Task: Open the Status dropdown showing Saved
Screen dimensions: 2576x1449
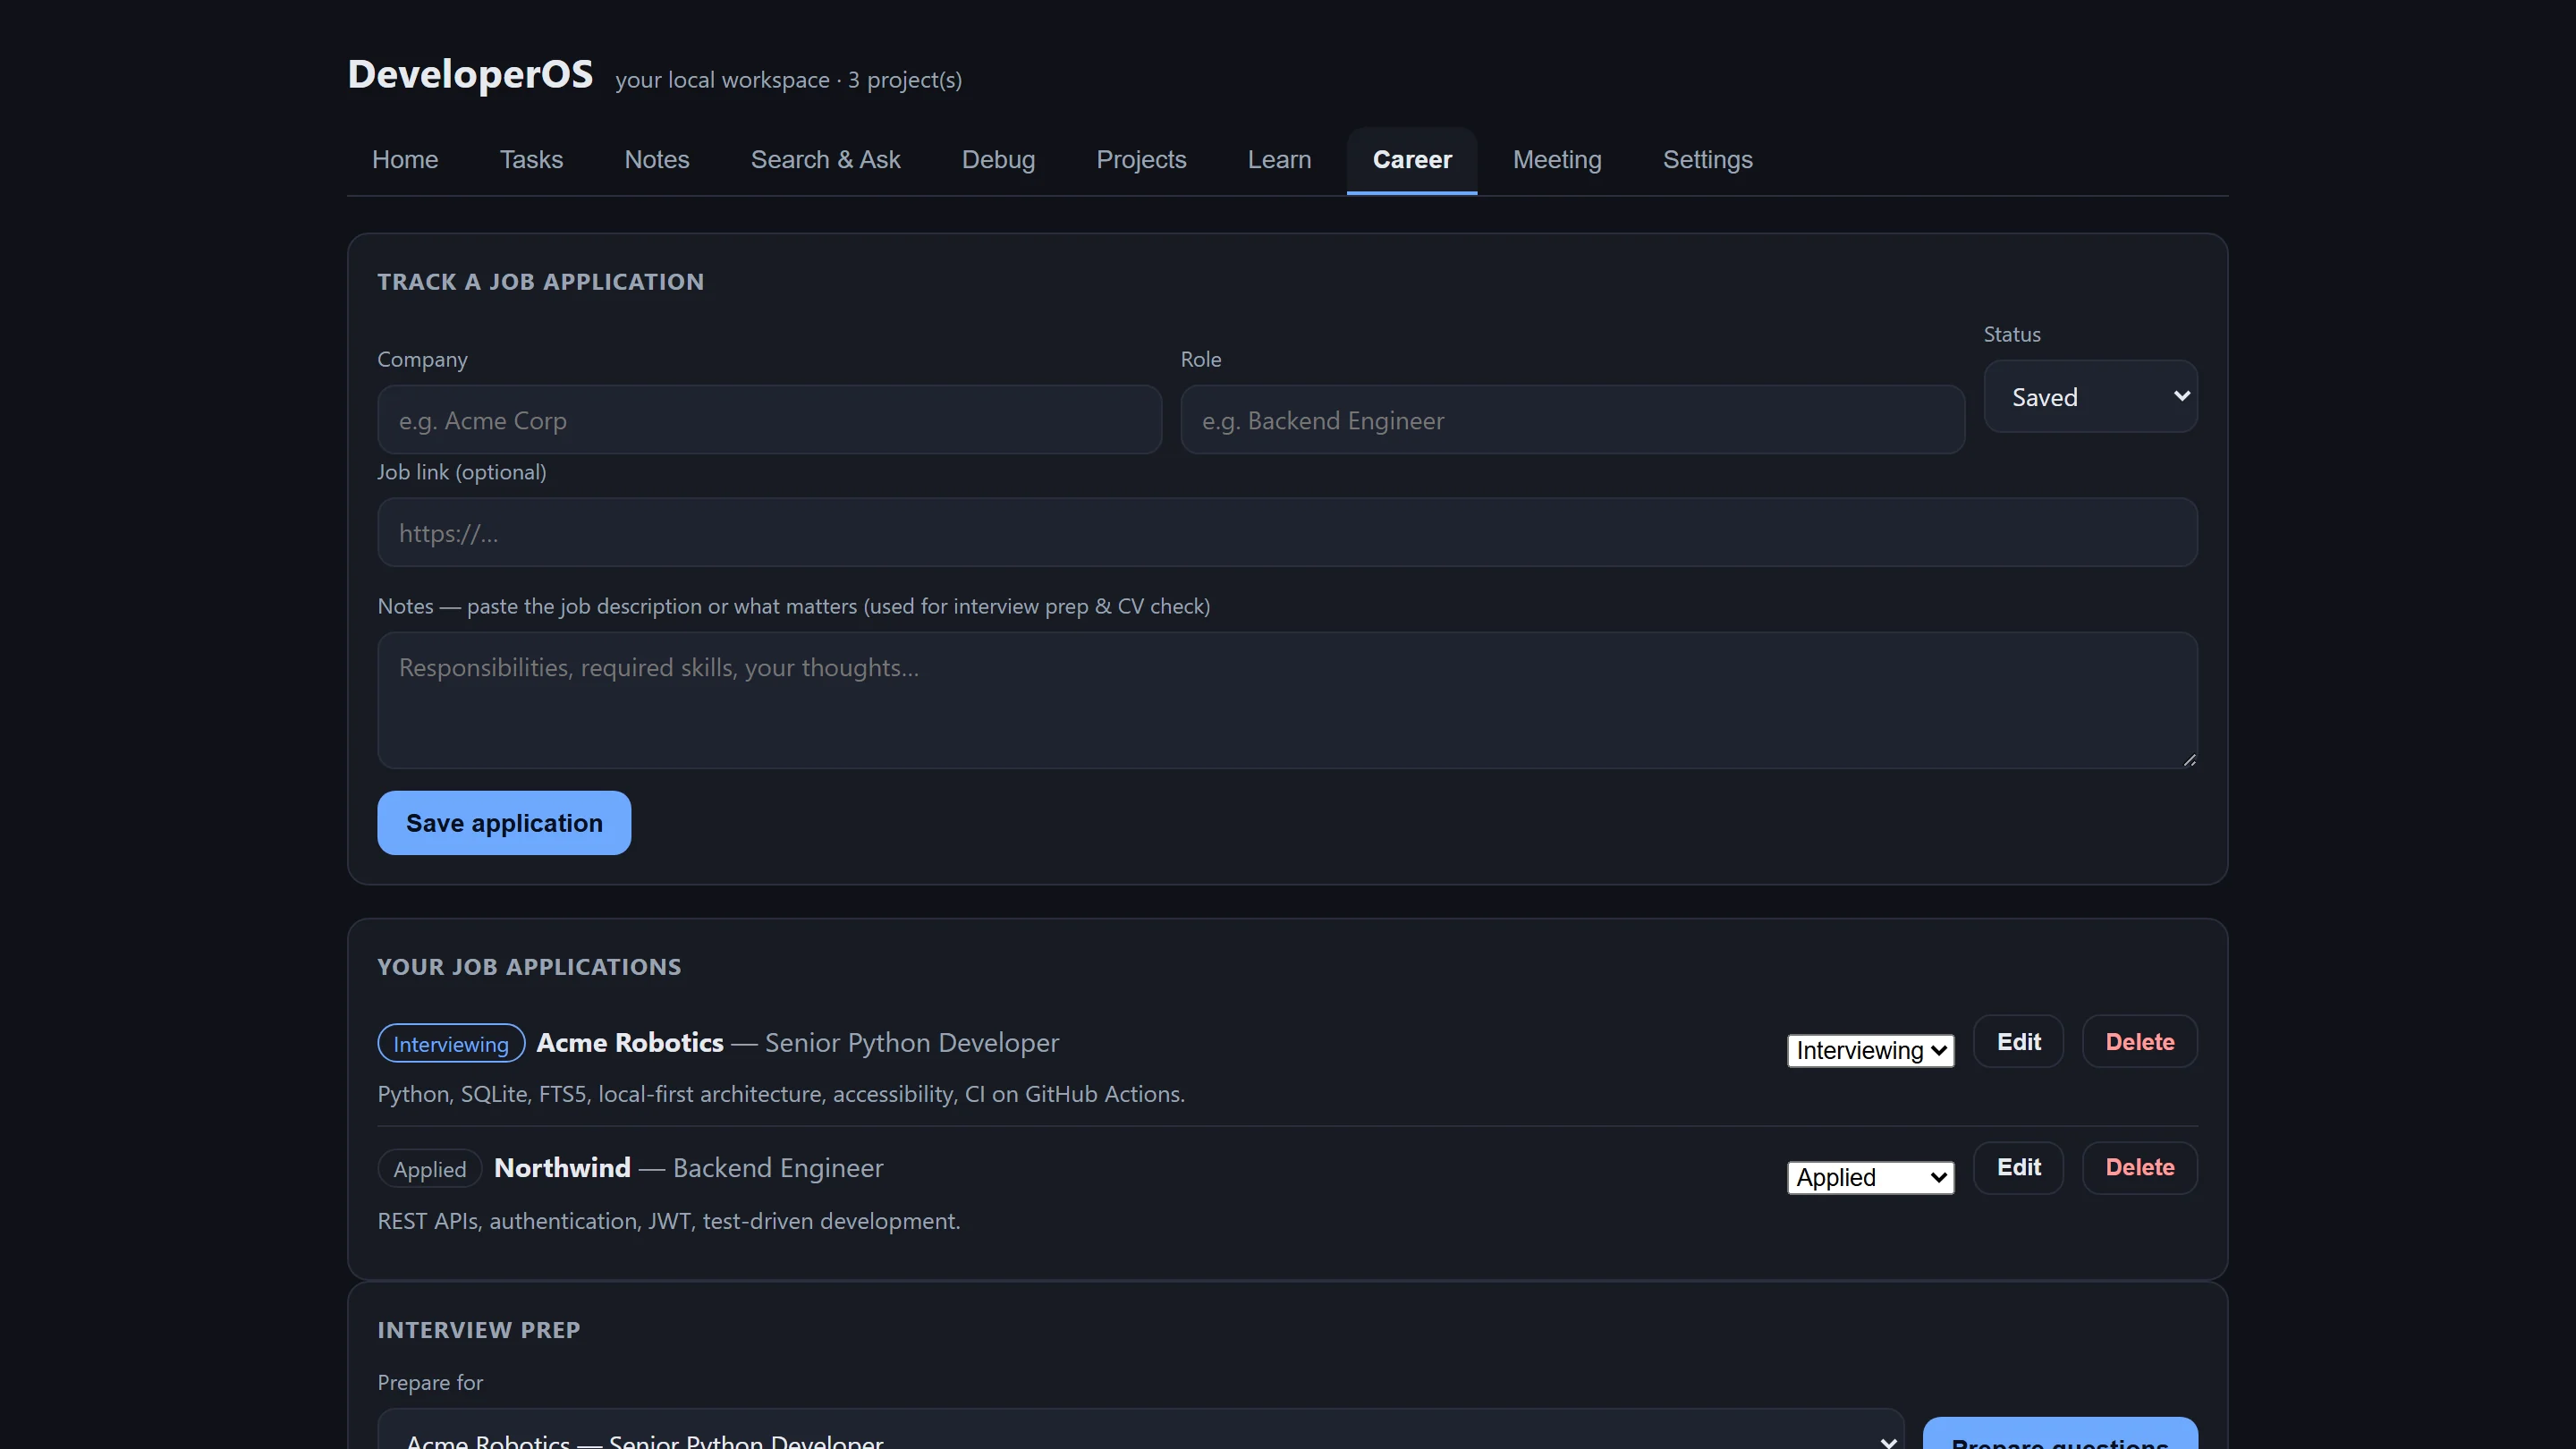Action: [2090, 397]
